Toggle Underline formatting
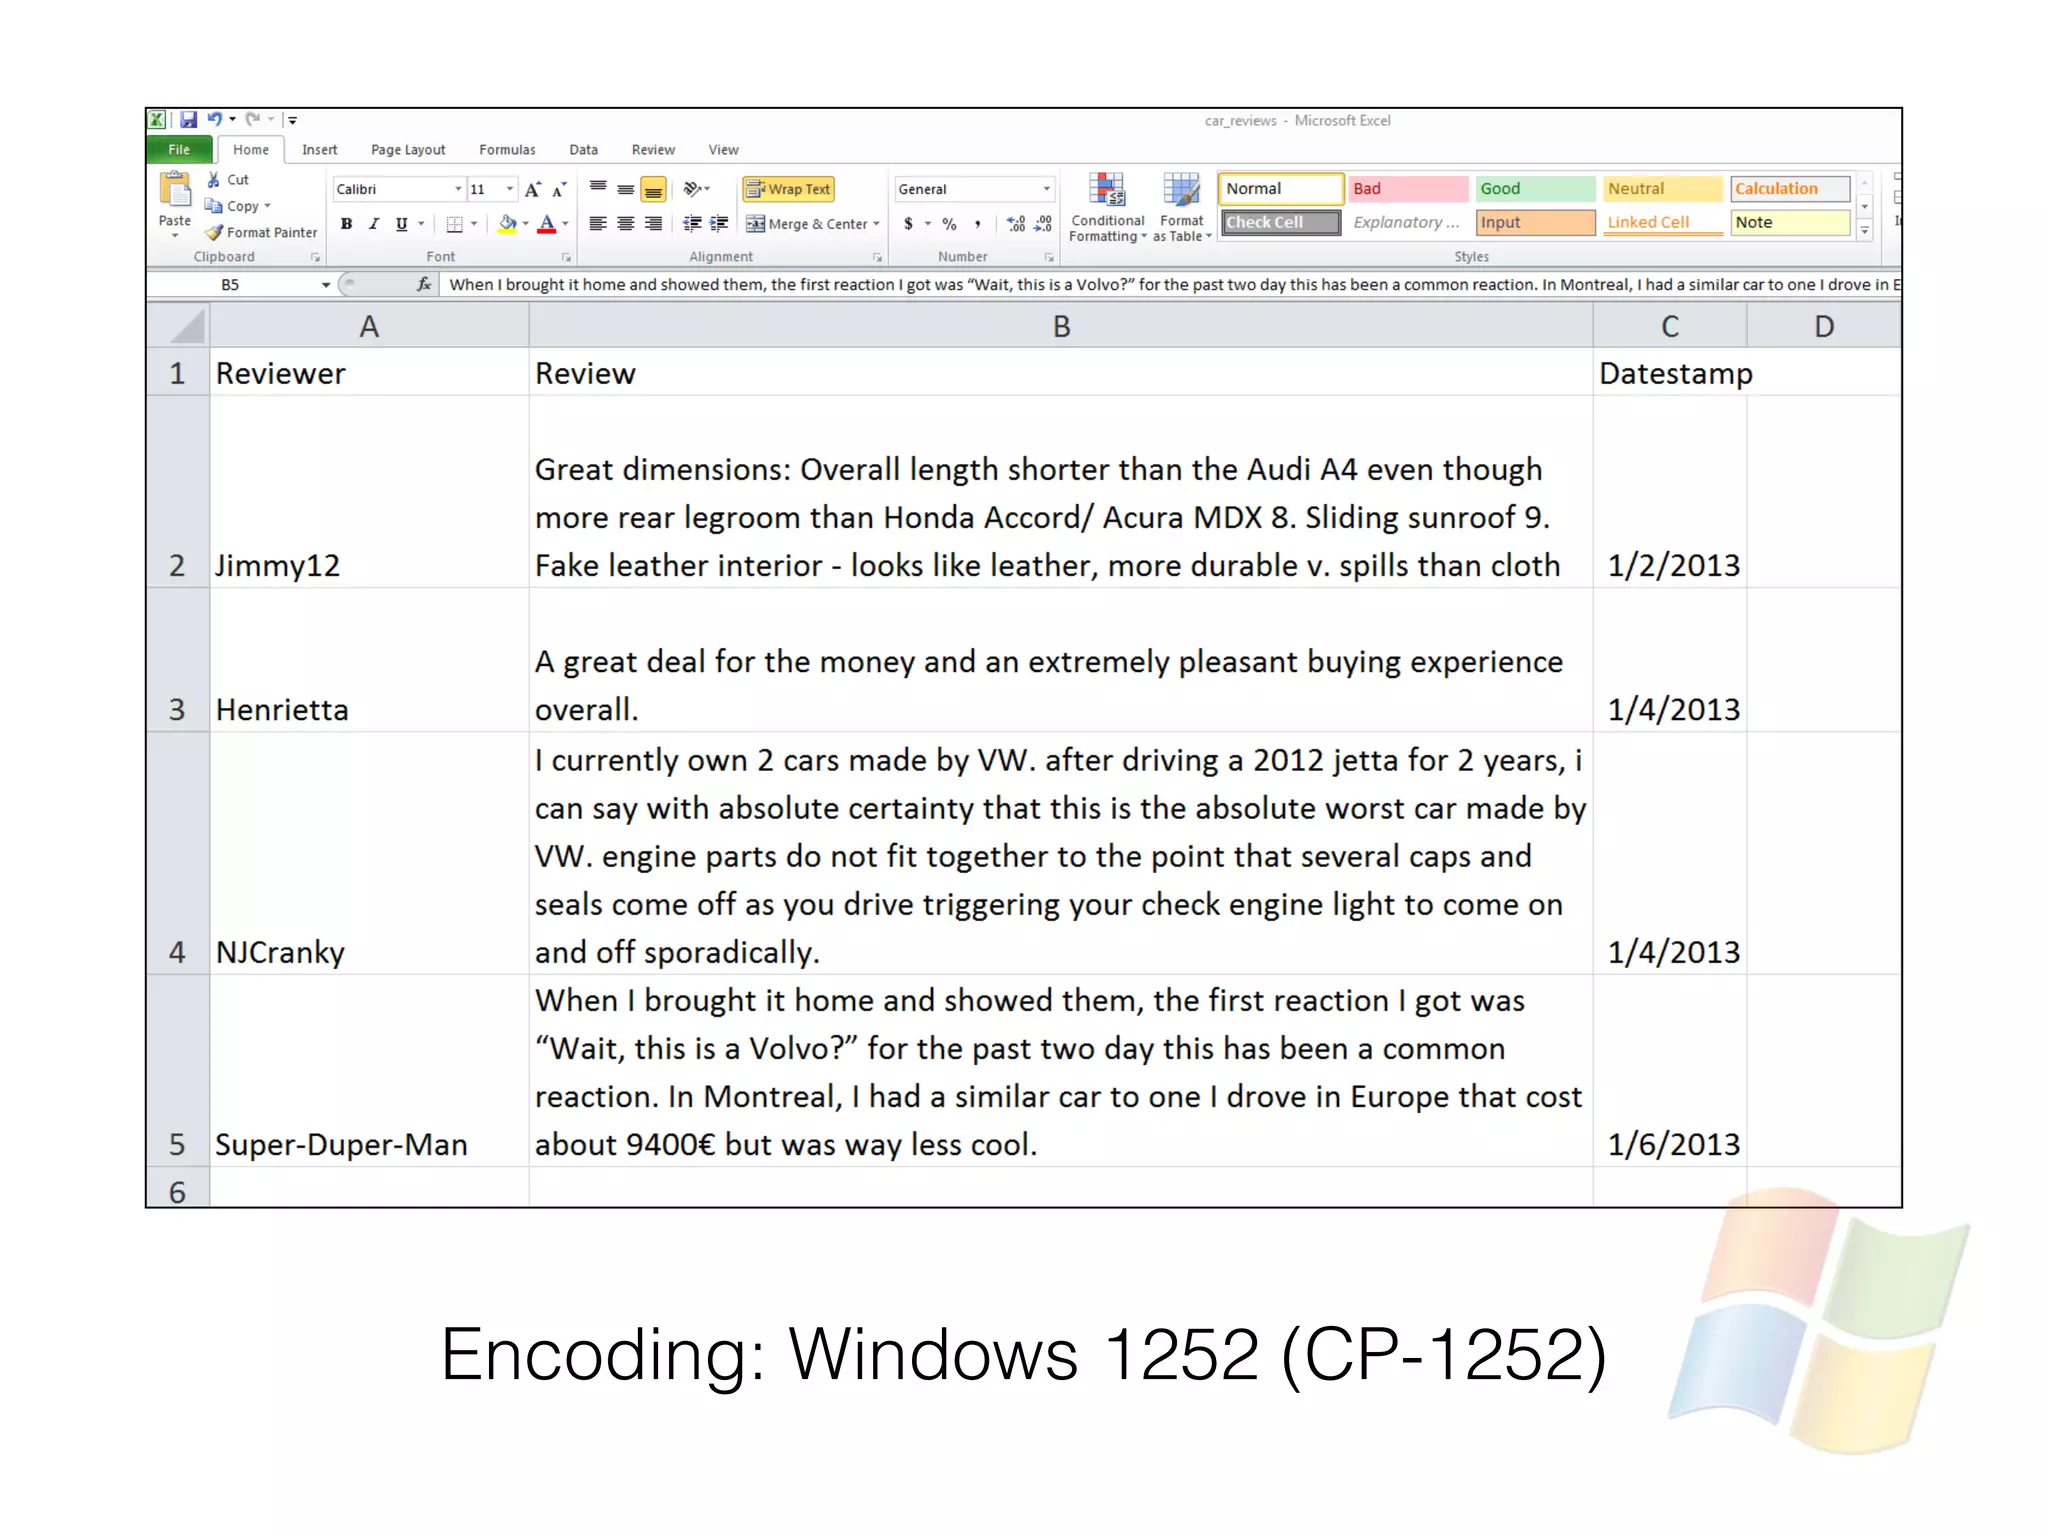Screen dimensions: 2048x1536 tap(401, 224)
